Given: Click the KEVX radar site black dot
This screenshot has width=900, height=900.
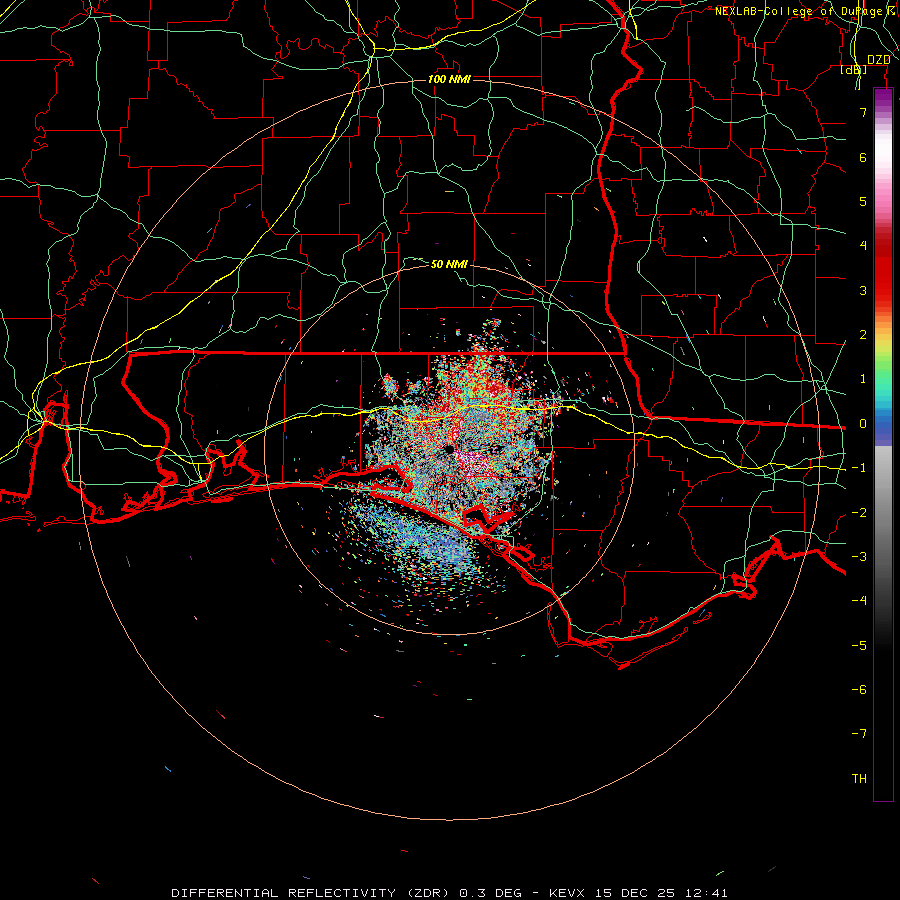Looking at the screenshot, I should coord(449,449).
